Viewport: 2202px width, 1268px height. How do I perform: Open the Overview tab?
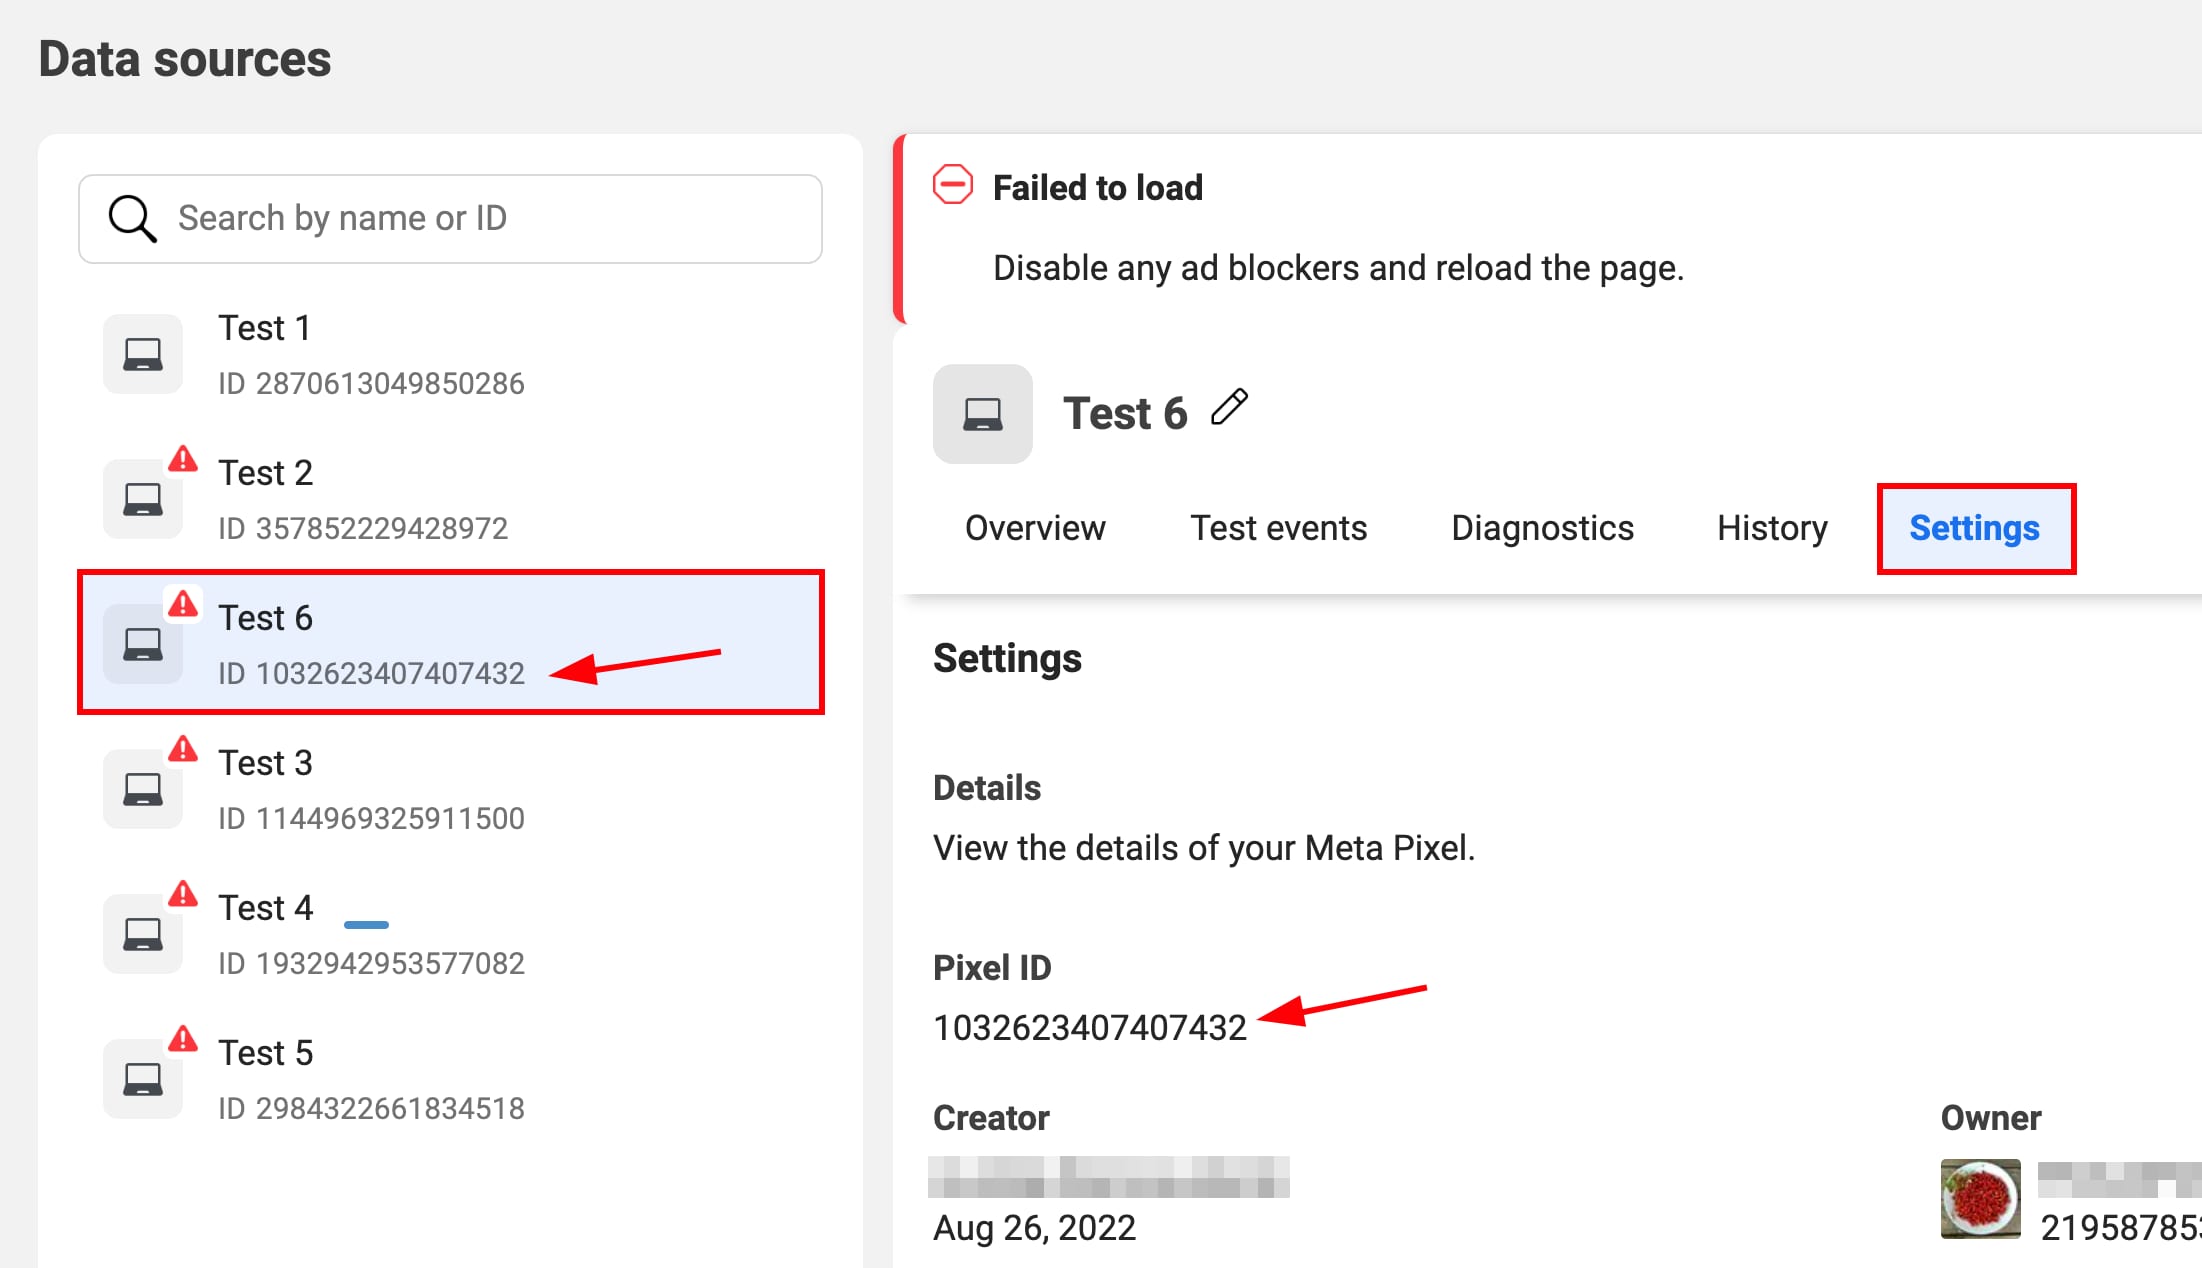tap(1035, 528)
